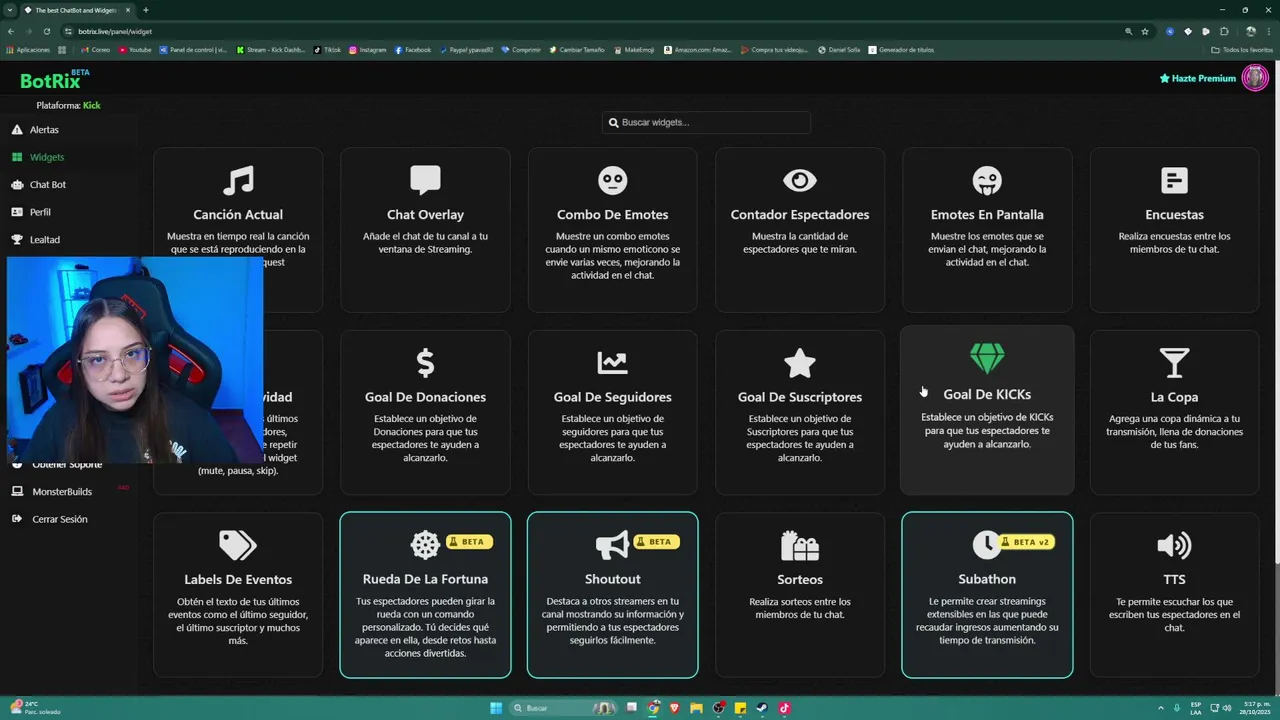Reload the page in the browser
The width and height of the screenshot is (1280, 720).
(x=46, y=31)
